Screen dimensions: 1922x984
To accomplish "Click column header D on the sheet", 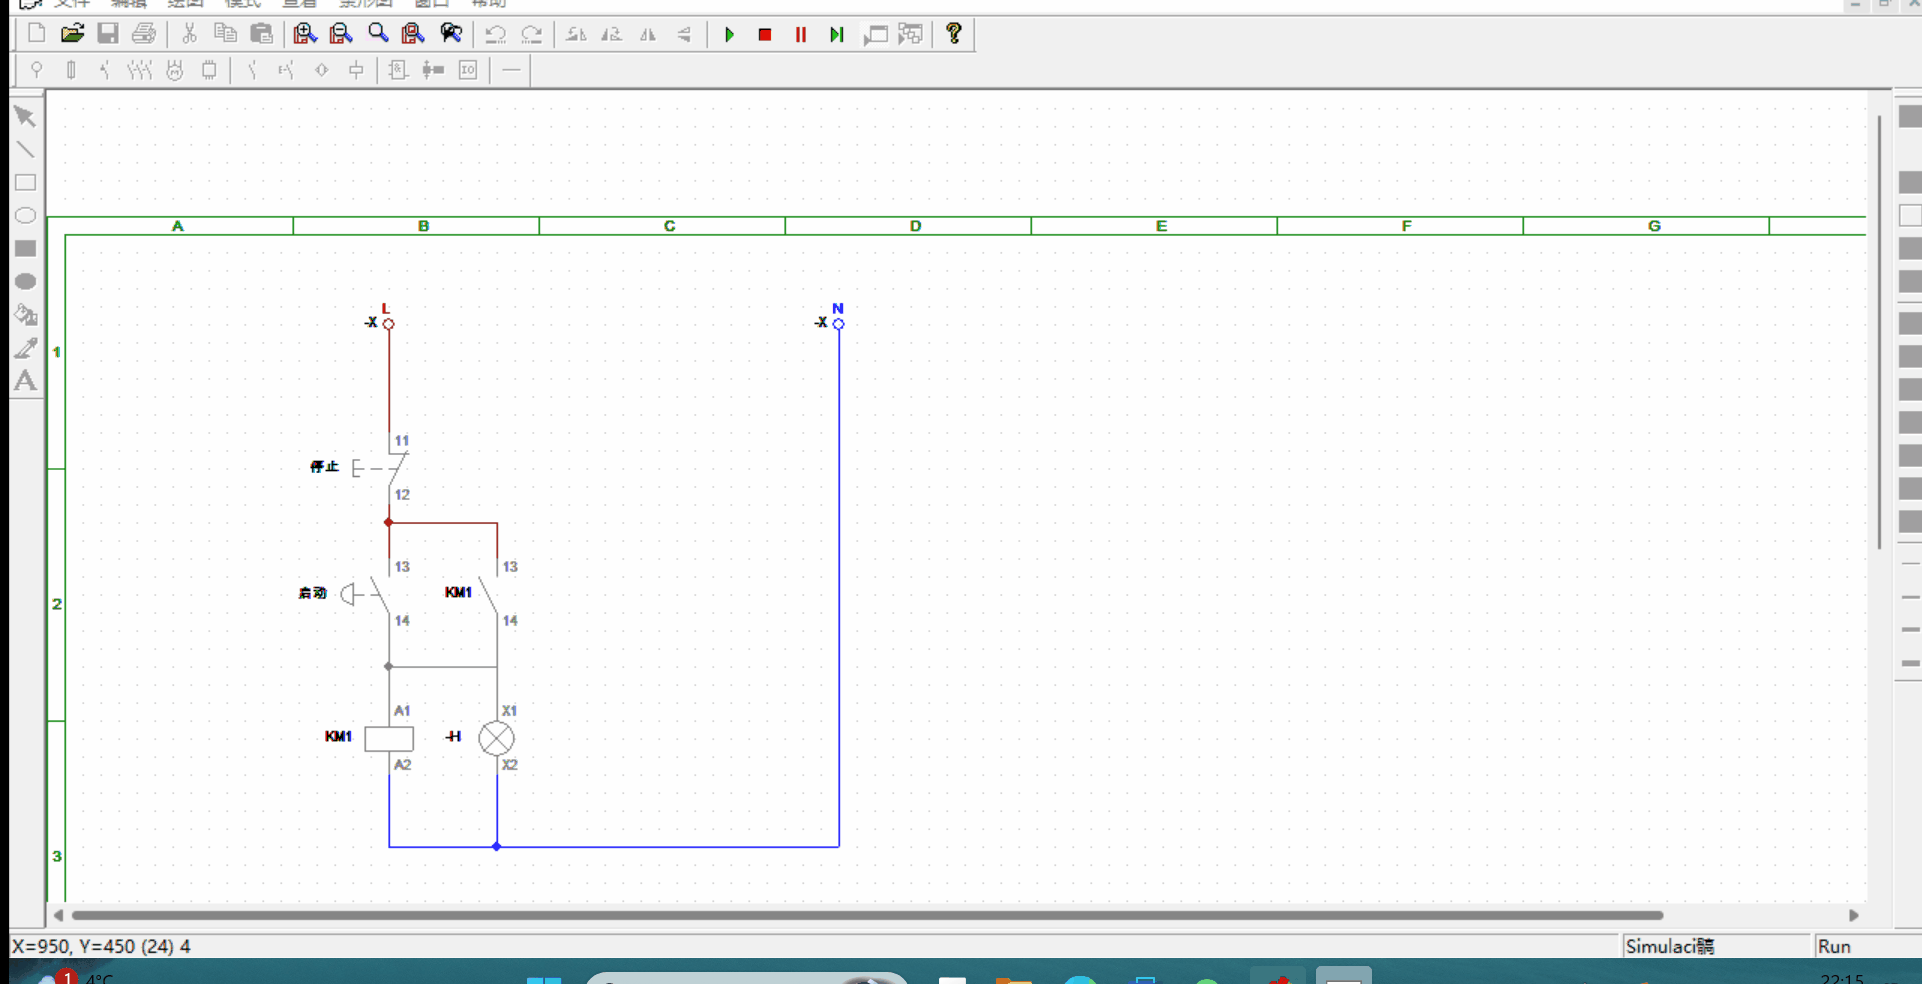I will [915, 226].
